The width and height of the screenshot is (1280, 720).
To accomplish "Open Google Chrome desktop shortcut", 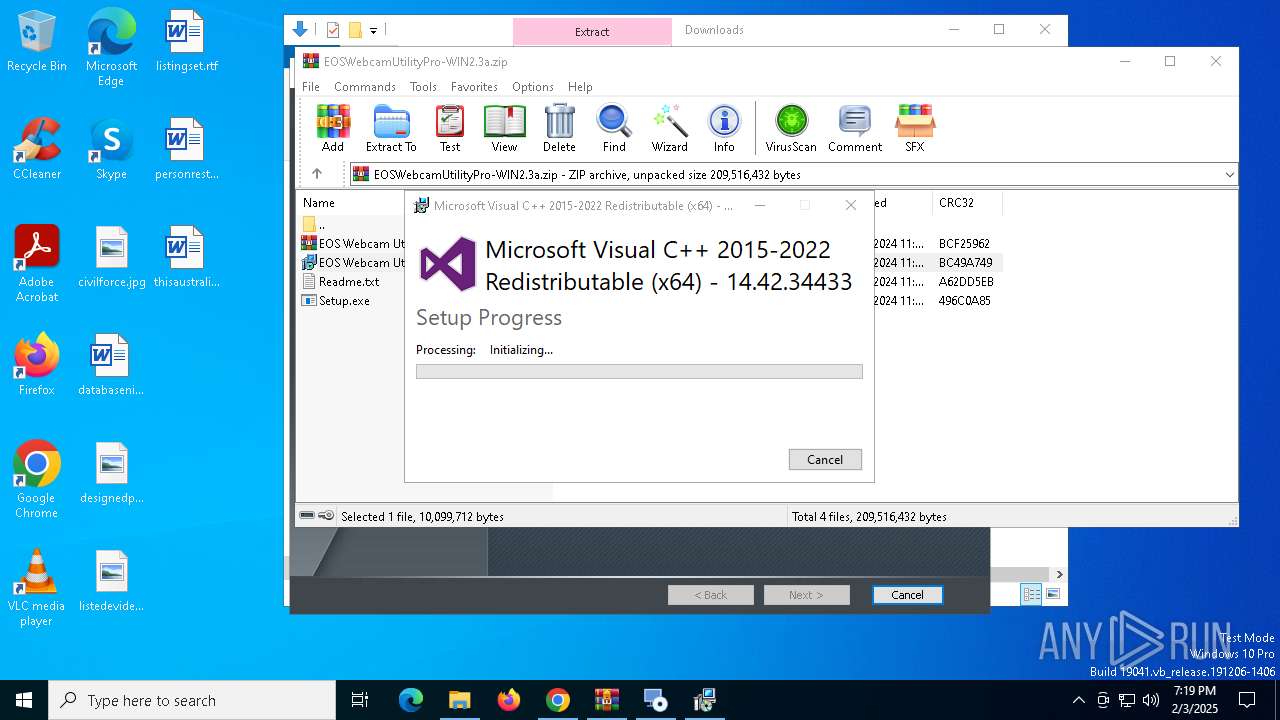I will coord(37,480).
